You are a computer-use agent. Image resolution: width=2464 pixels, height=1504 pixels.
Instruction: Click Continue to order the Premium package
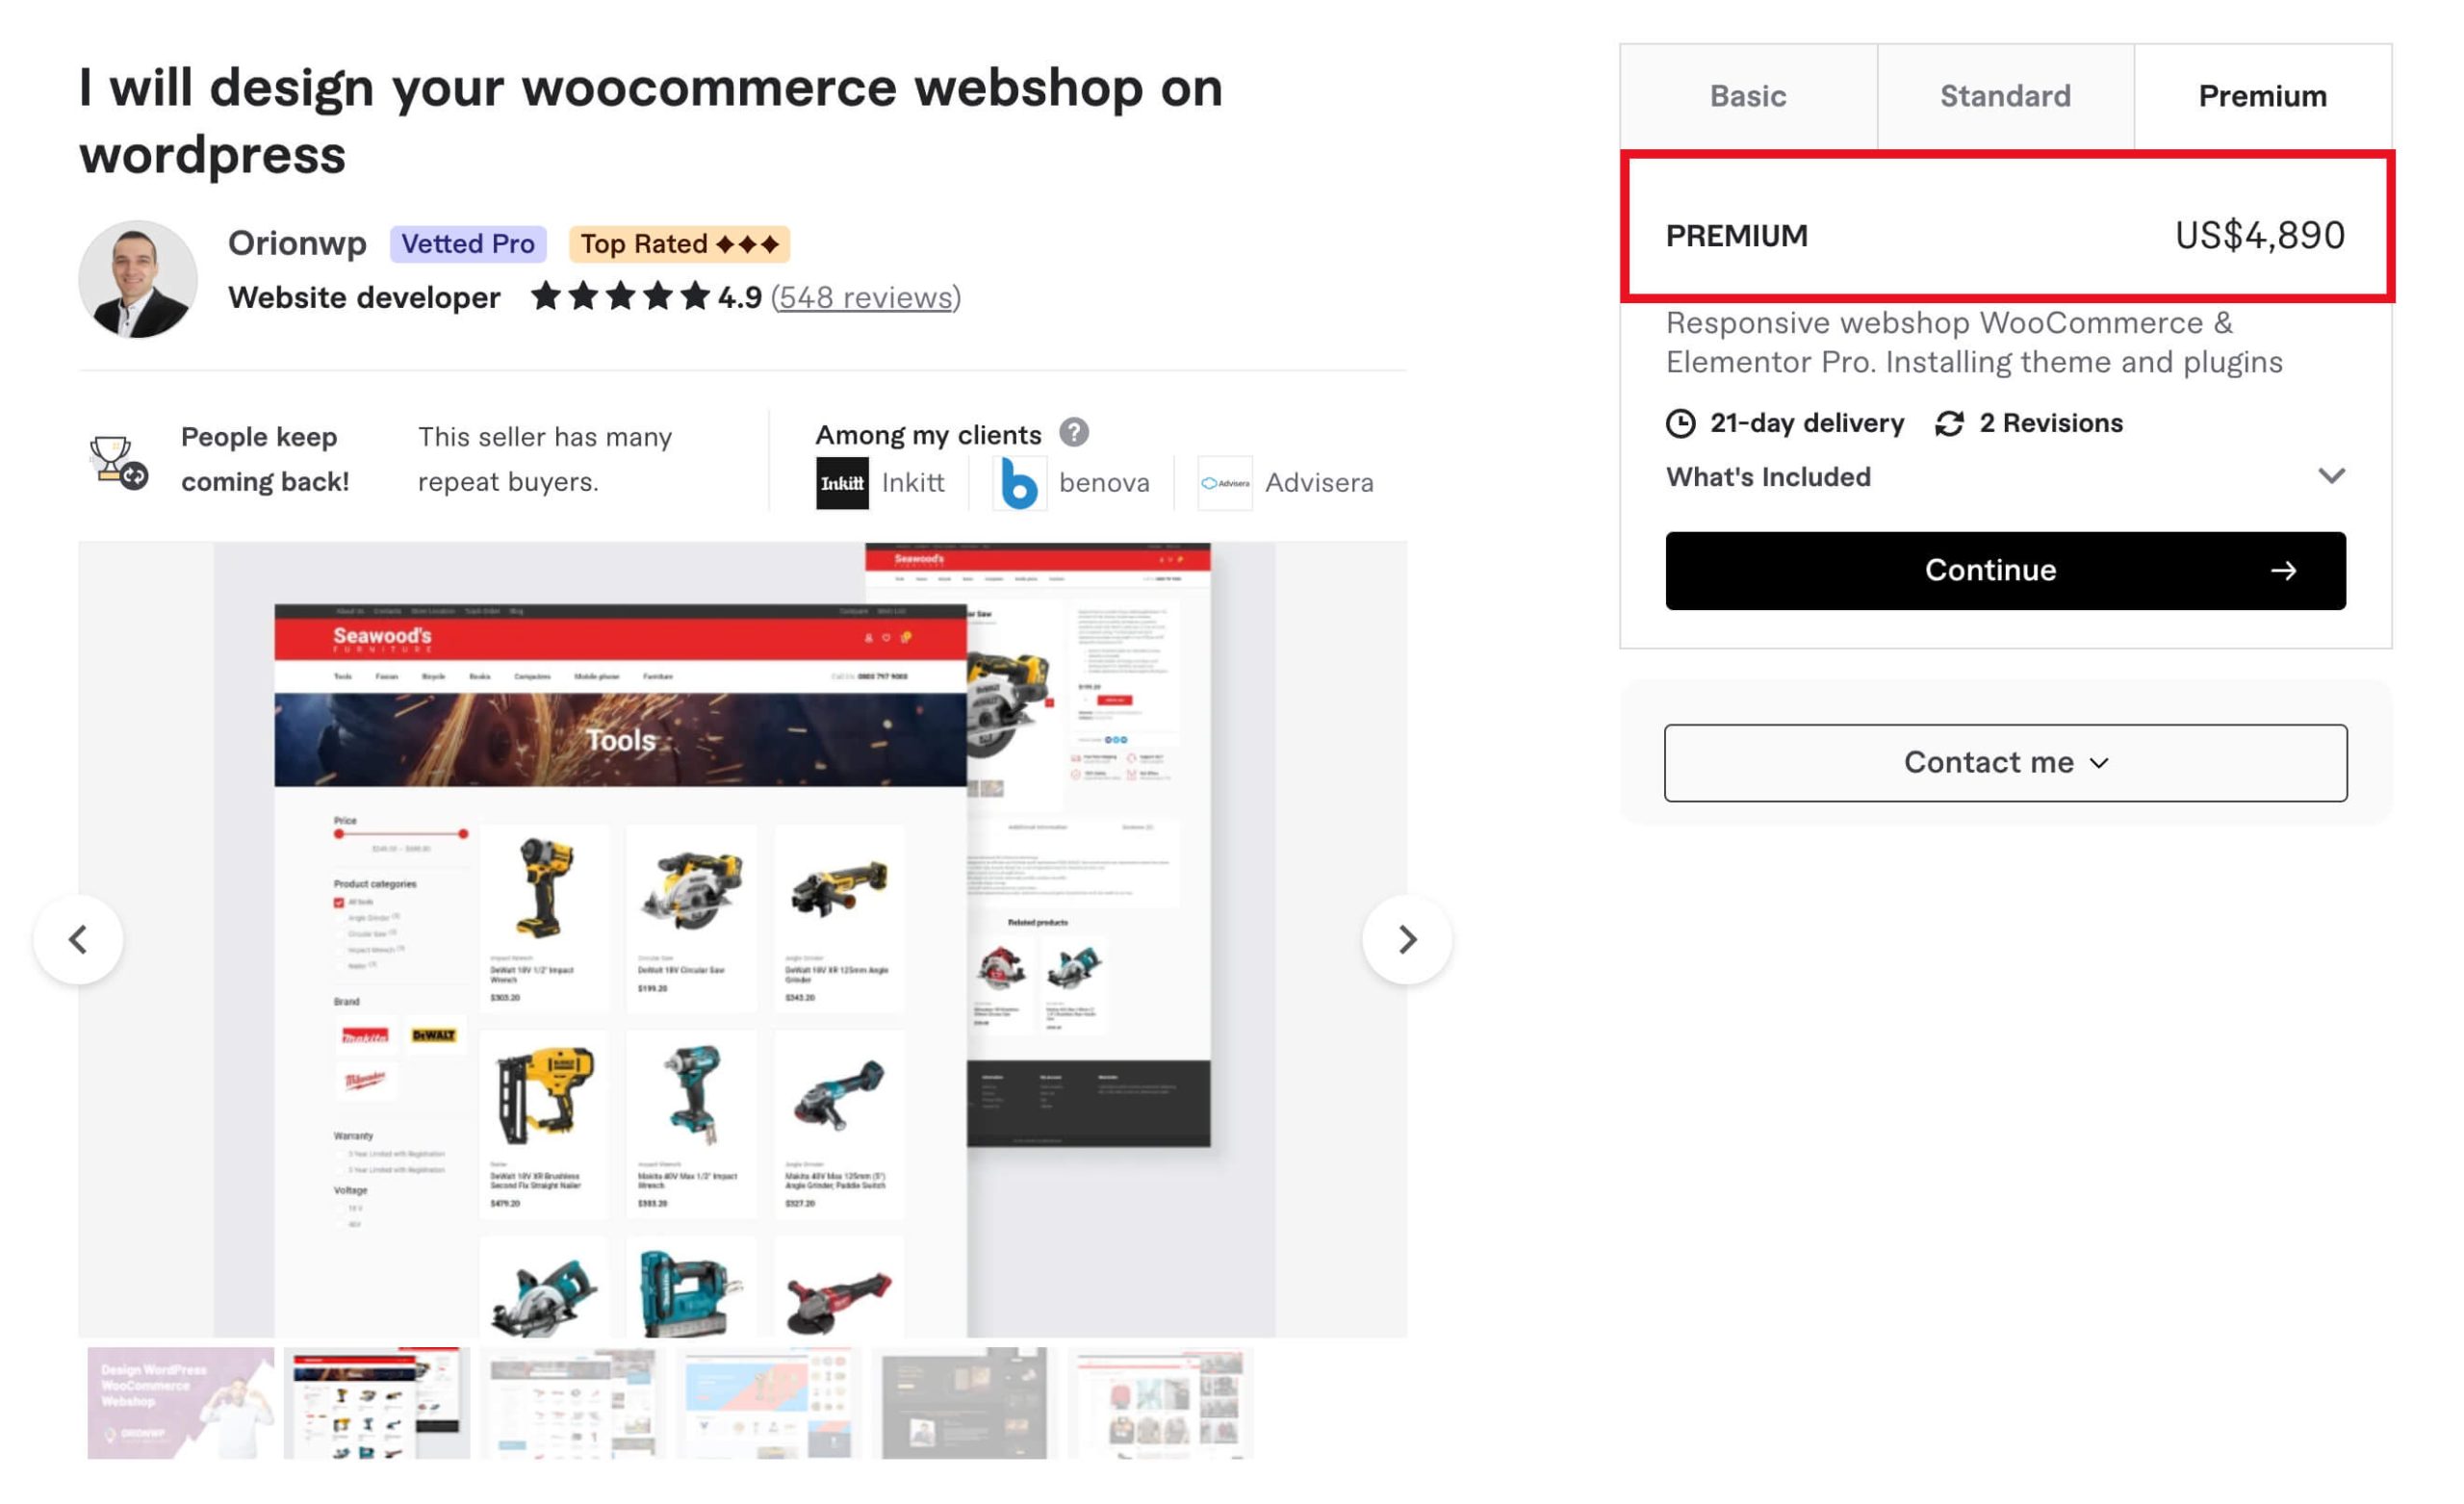2005,571
